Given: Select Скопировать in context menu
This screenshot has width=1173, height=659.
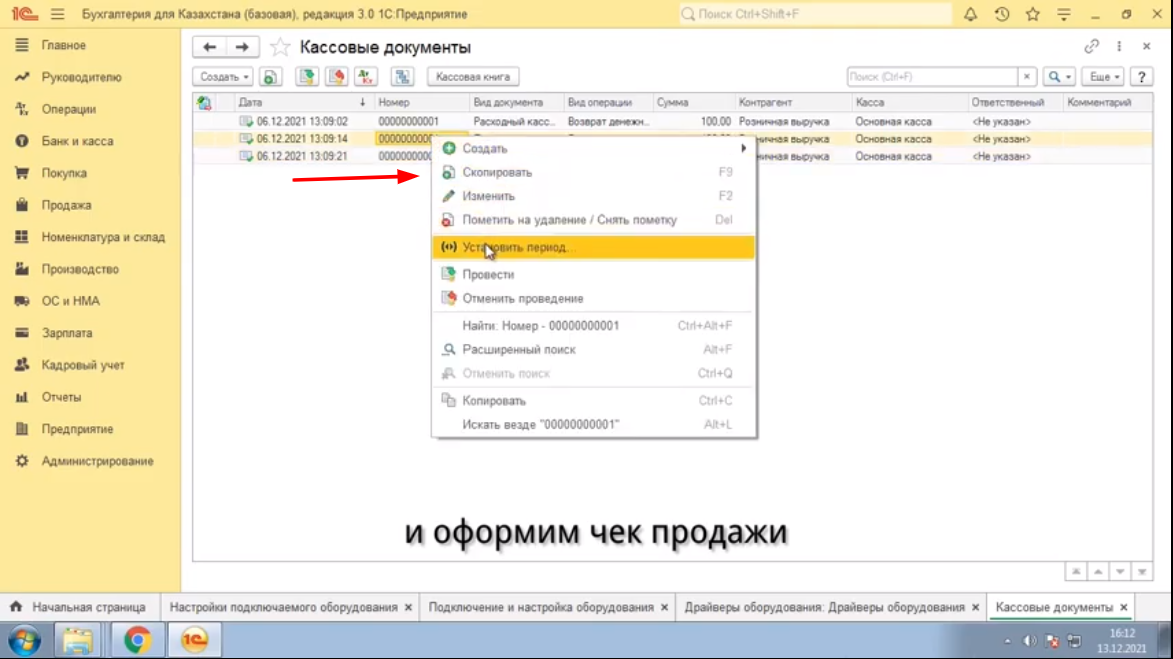Looking at the screenshot, I should (594, 172).
